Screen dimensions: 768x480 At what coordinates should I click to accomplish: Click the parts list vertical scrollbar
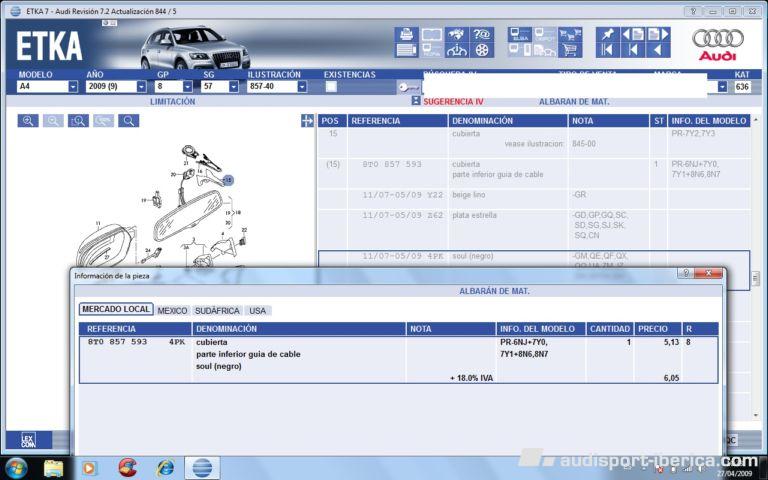755,267
